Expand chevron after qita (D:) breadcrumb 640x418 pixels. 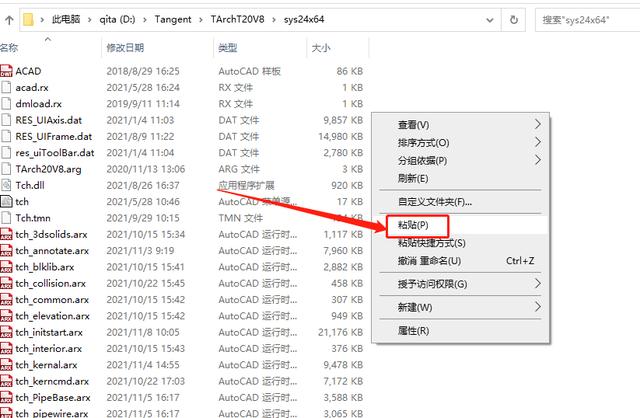[145, 20]
